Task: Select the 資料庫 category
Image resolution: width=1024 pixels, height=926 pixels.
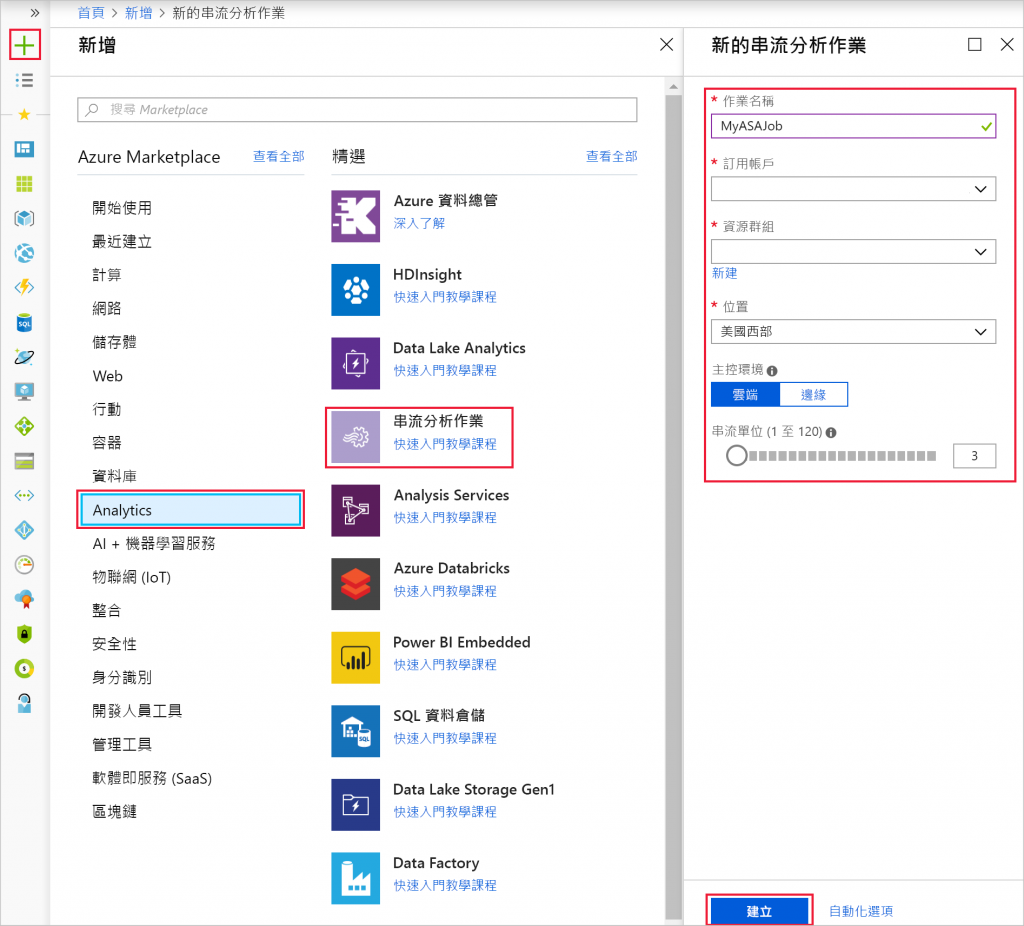Action: (x=114, y=476)
